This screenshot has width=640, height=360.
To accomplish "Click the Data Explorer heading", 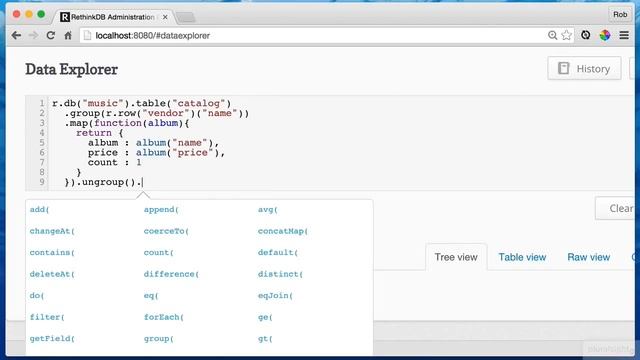I will (x=71, y=69).
